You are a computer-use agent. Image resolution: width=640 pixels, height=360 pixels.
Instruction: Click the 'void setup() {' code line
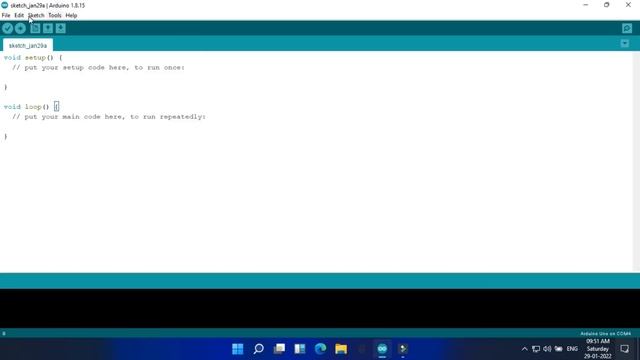(33, 58)
